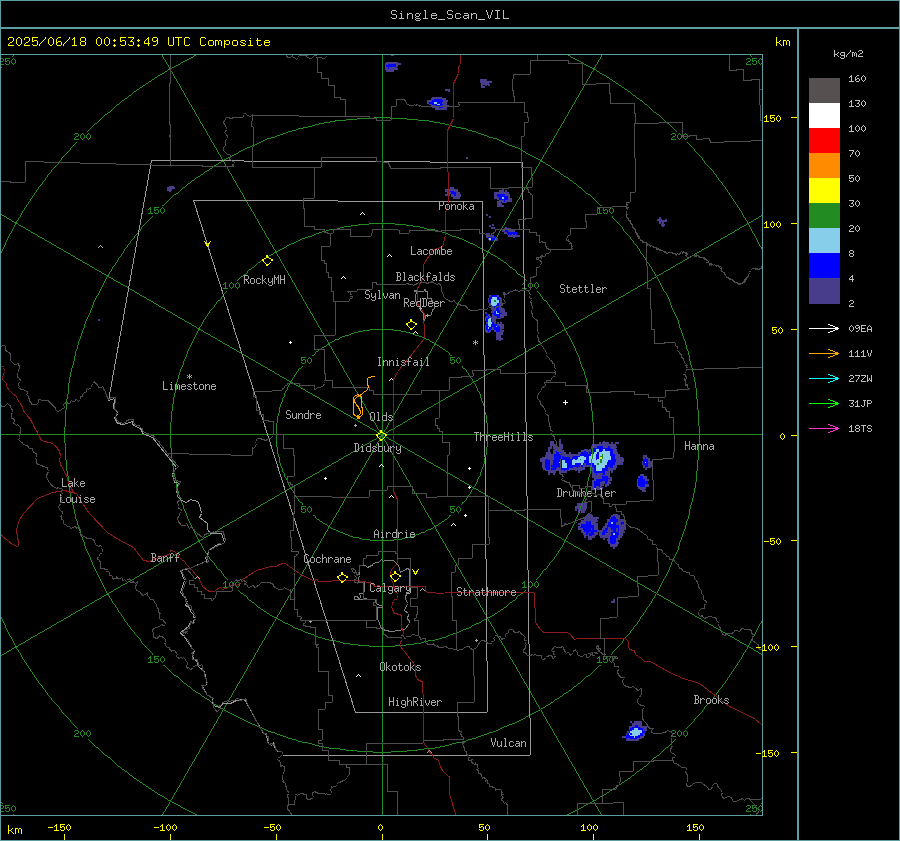The width and height of the screenshot is (900, 841).
Task: Click the cyan 27ZW arrow in legend
Action: [x=824, y=378]
